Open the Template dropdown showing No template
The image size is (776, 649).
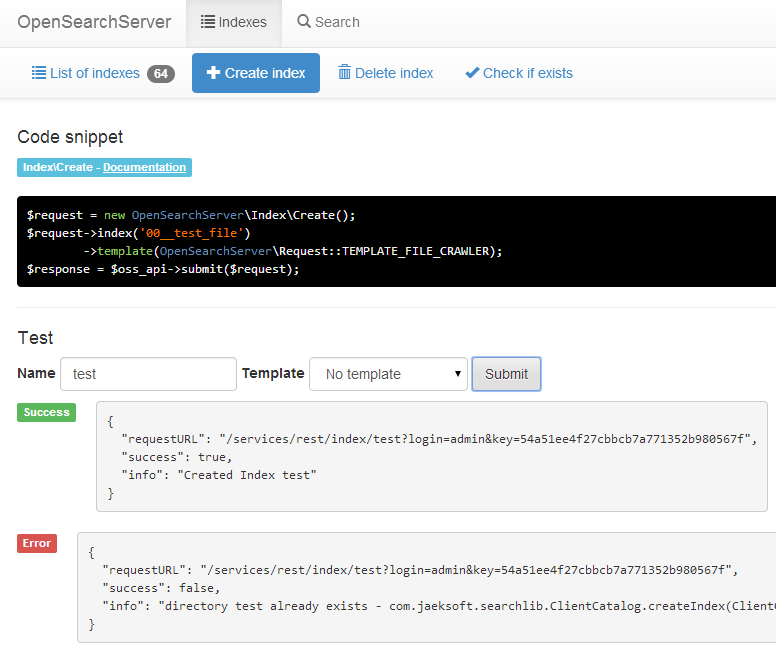pyautogui.click(x=388, y=374)
